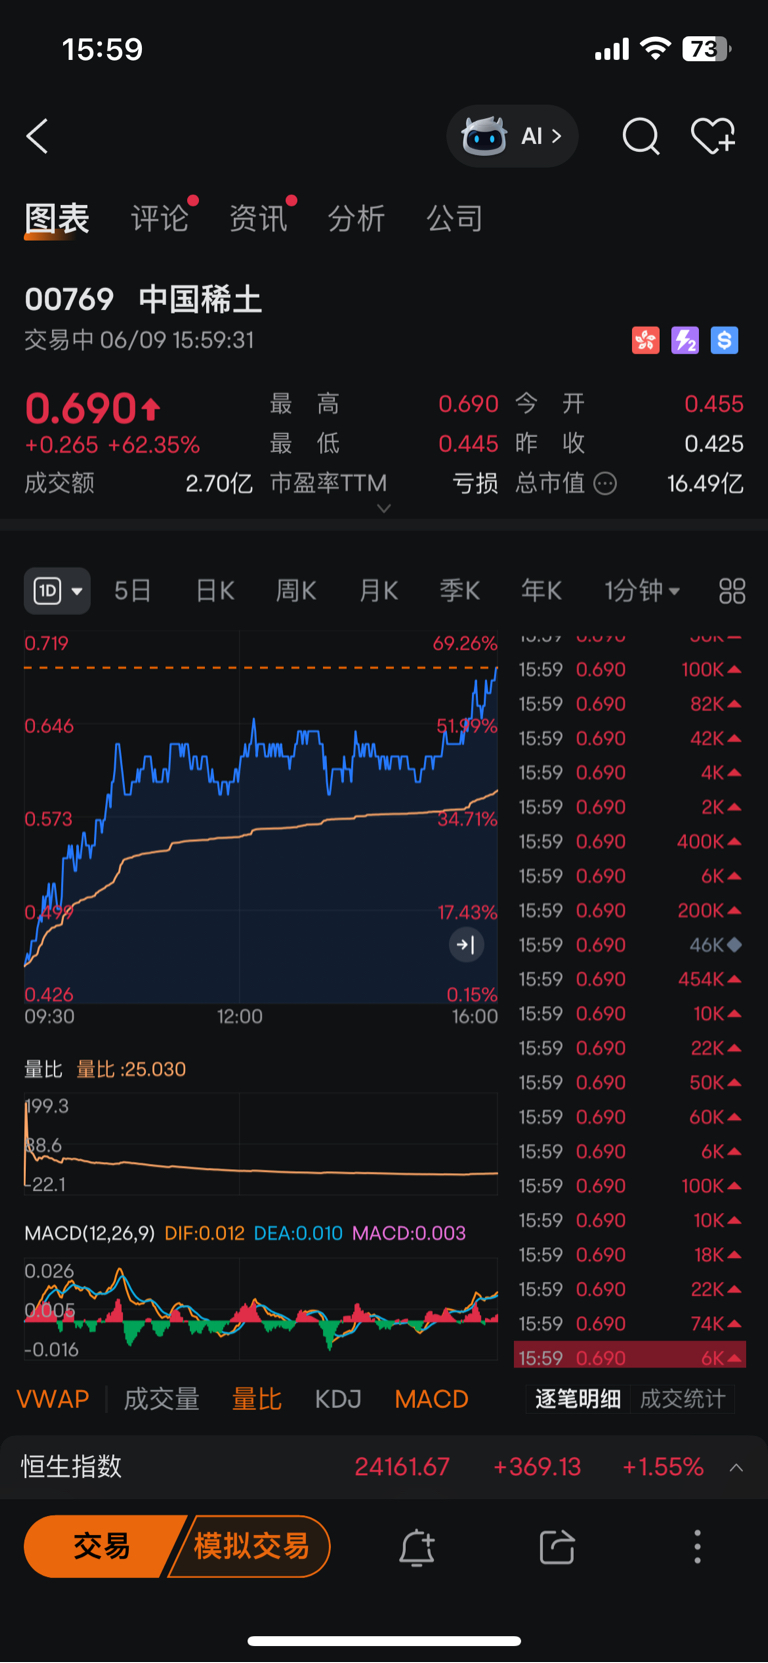The height and width of the screenshot is (1663, 768).
Task: Expand the 恒生指数 index bar chevron
Action: [736, 1468]
